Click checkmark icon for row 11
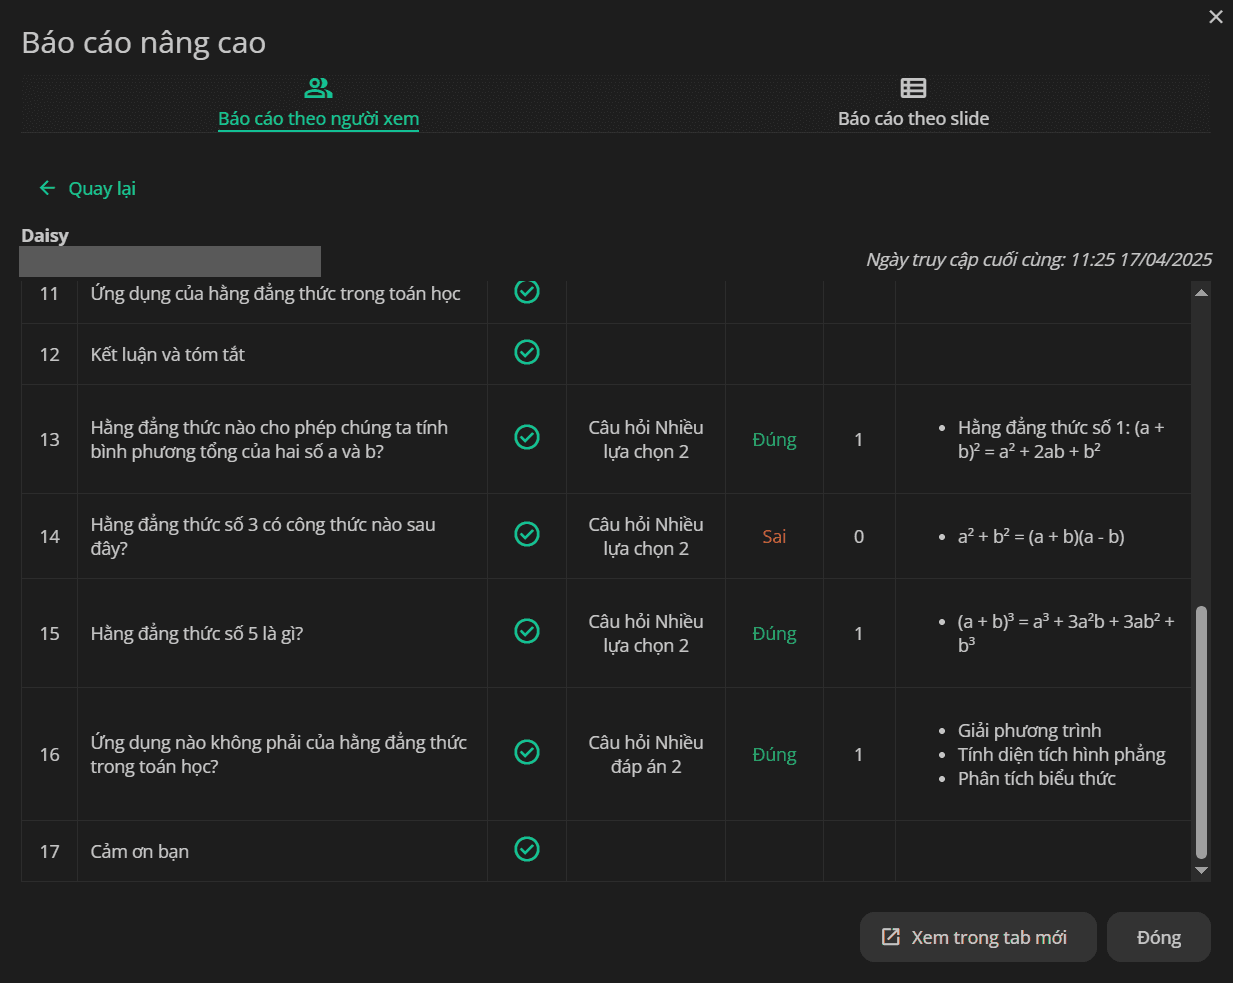Screen dimensions: 1233x983 coord(527,291)
